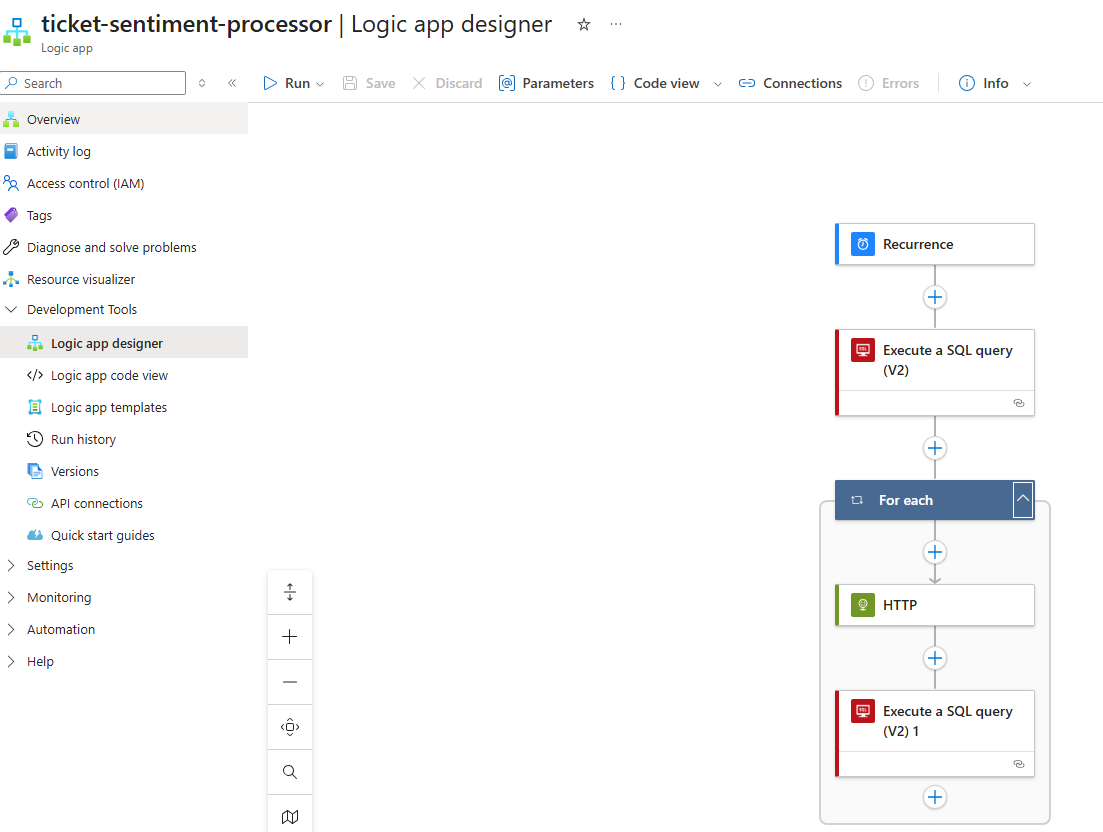Click the sidebar Search box
The width and height of the screenshot is (1103, 832).
pyautogui.click(x=93, y=82)
